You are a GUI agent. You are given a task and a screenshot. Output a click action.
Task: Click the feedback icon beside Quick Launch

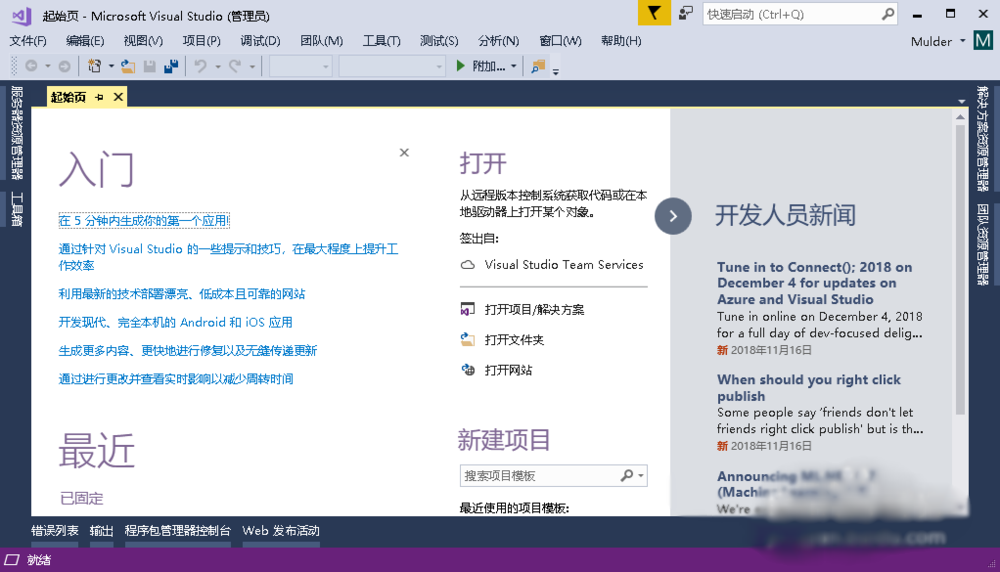[685, 13]
